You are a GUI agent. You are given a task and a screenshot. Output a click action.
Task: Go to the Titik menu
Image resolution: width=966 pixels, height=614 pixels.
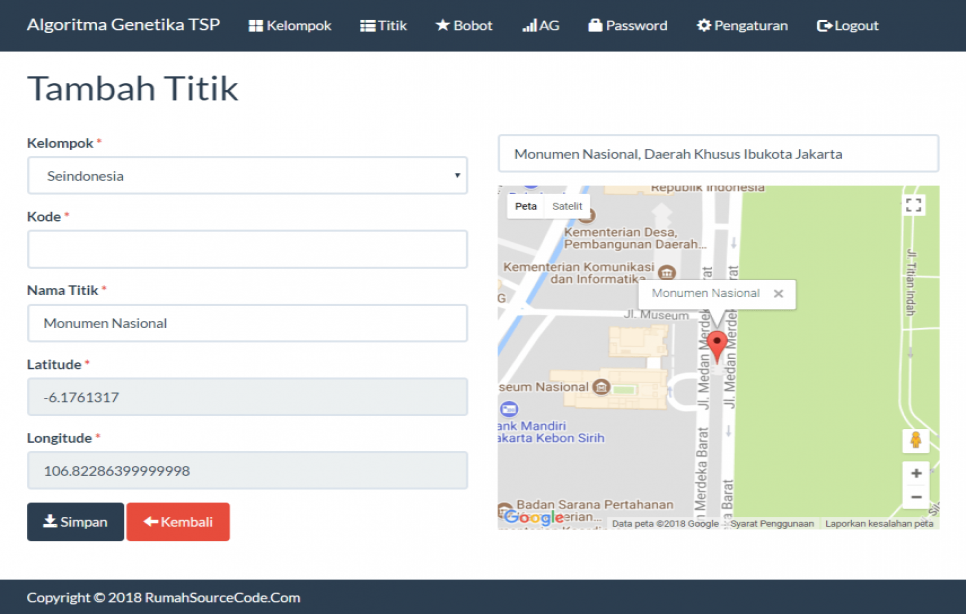tap(384, 26)
